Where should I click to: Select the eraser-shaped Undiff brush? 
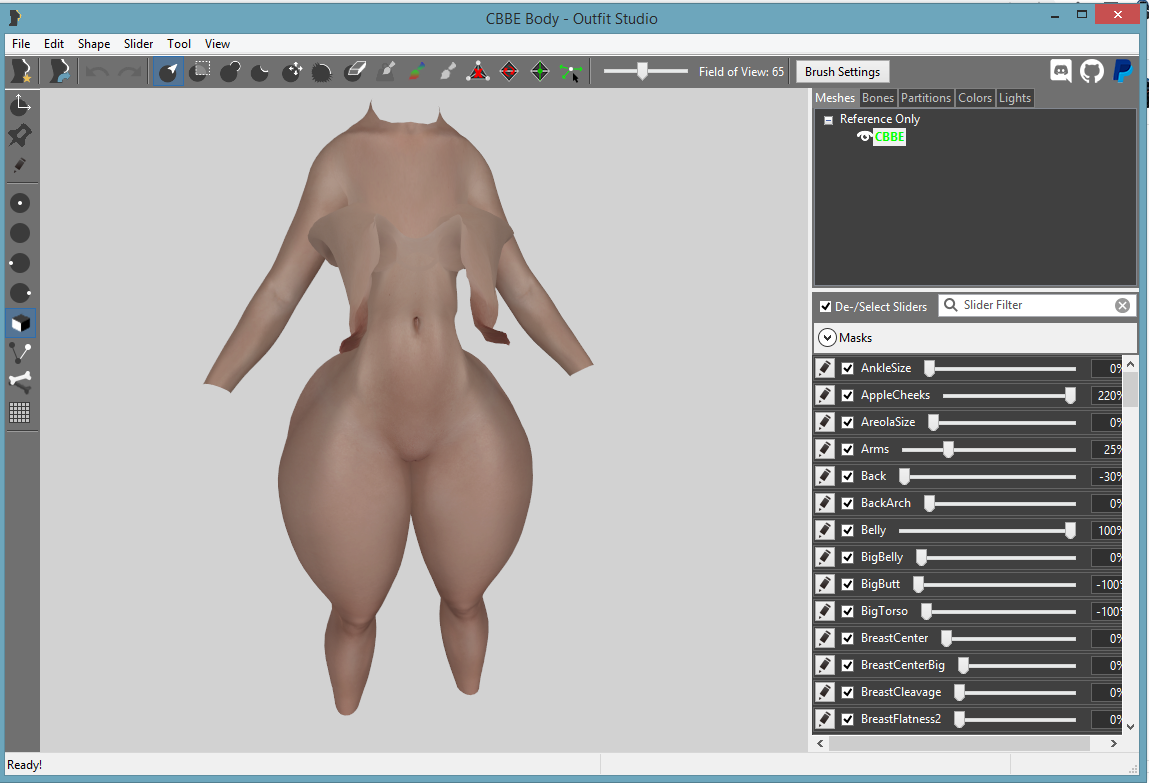tap(355, 72)
